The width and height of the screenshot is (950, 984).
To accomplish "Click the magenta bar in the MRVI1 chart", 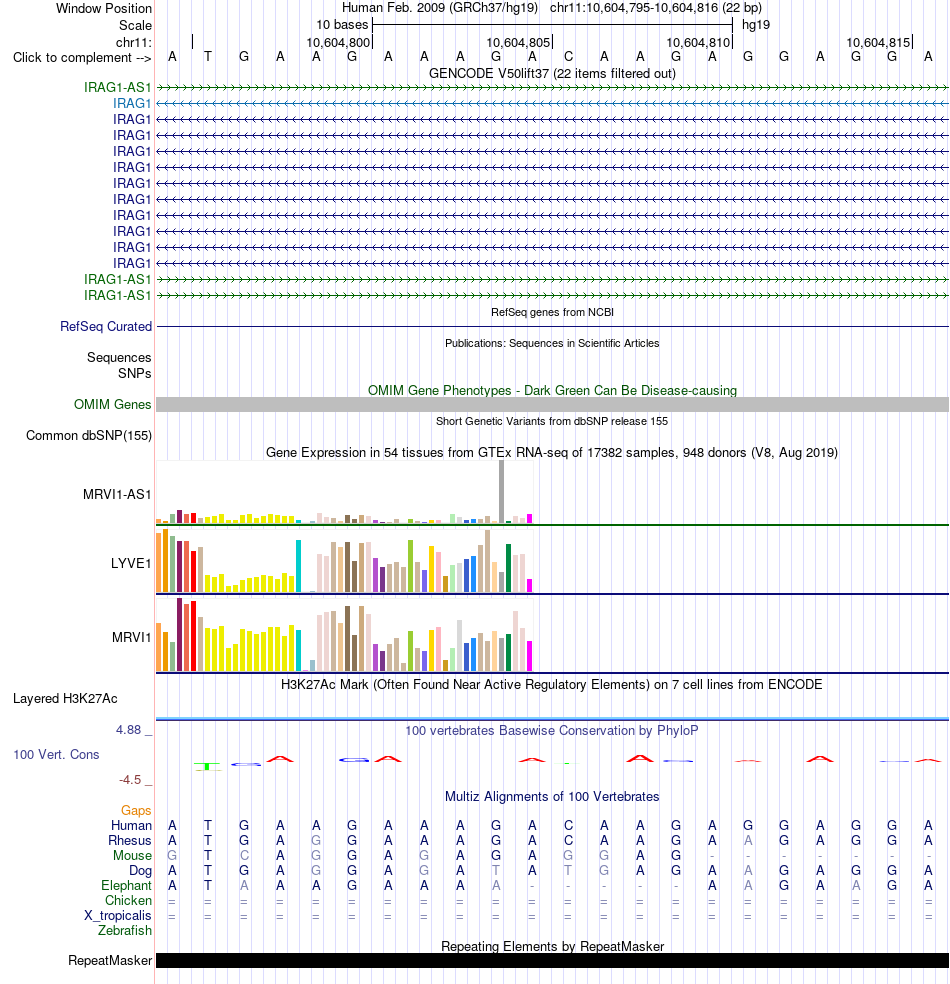I will [x=530, y=656].
